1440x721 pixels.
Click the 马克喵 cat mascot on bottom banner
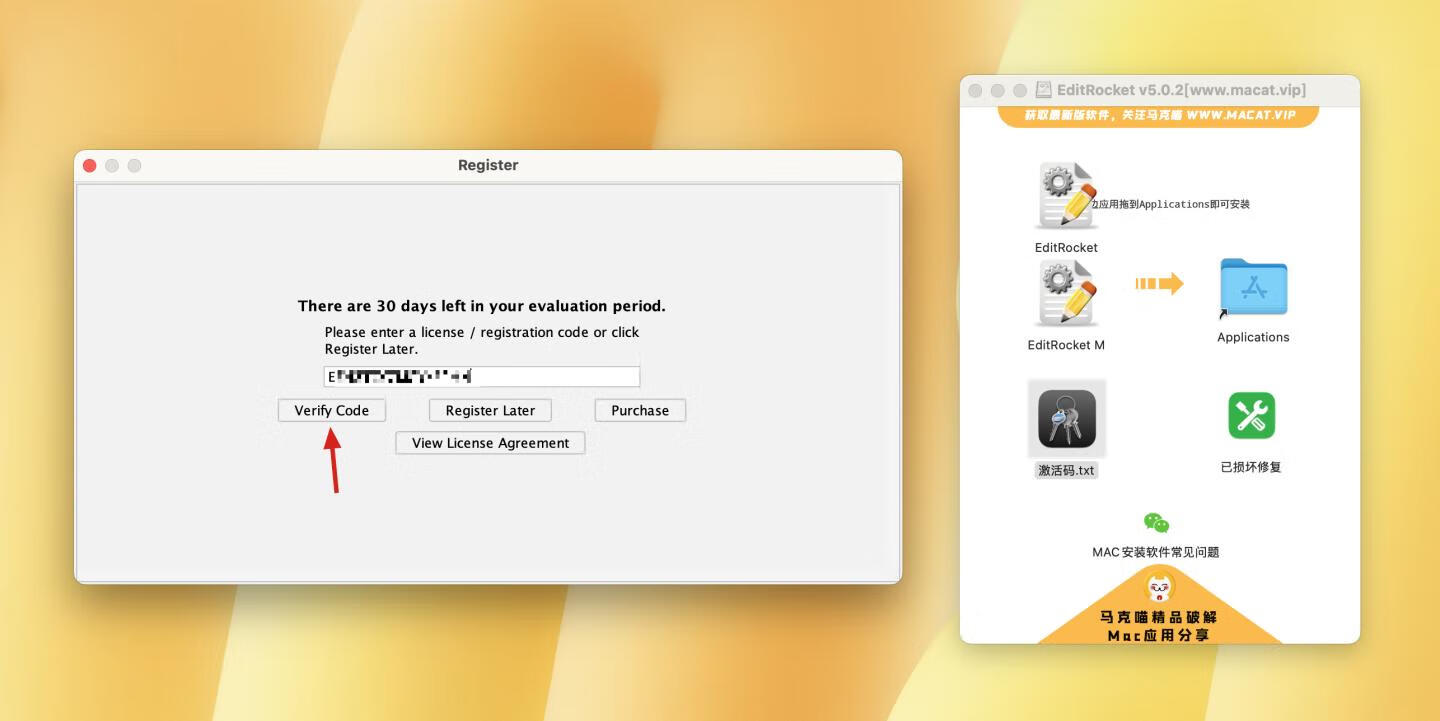[1159, 586]
